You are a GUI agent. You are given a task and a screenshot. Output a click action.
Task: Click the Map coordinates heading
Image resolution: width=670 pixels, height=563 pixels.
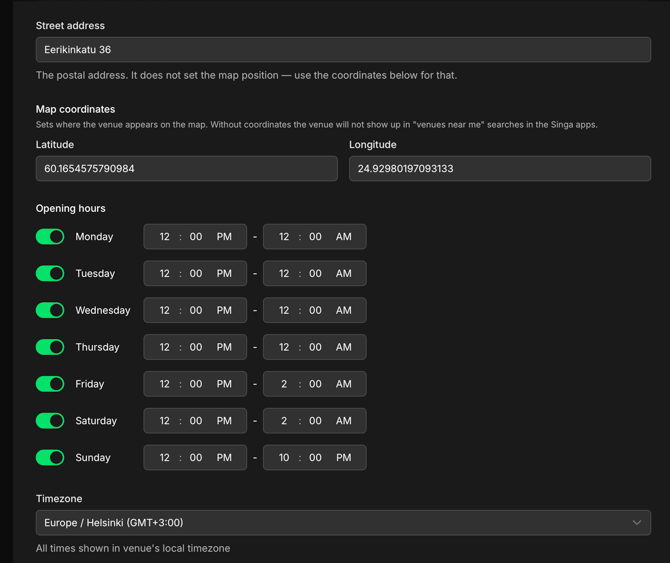75,109
